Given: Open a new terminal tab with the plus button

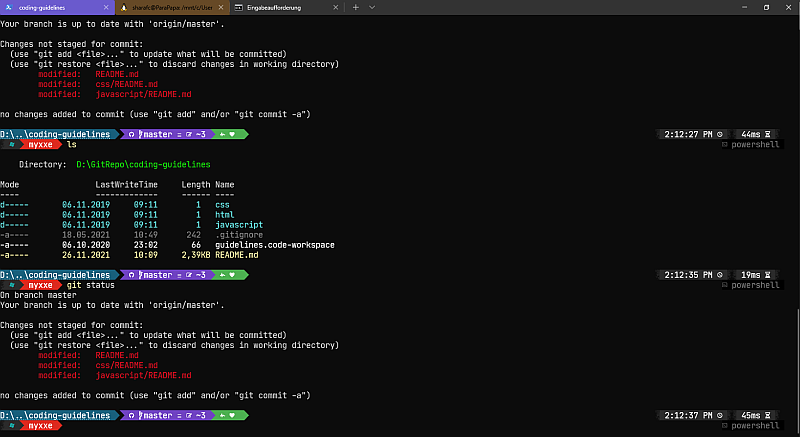Looking at the screenshot, I should pos(356,8).
